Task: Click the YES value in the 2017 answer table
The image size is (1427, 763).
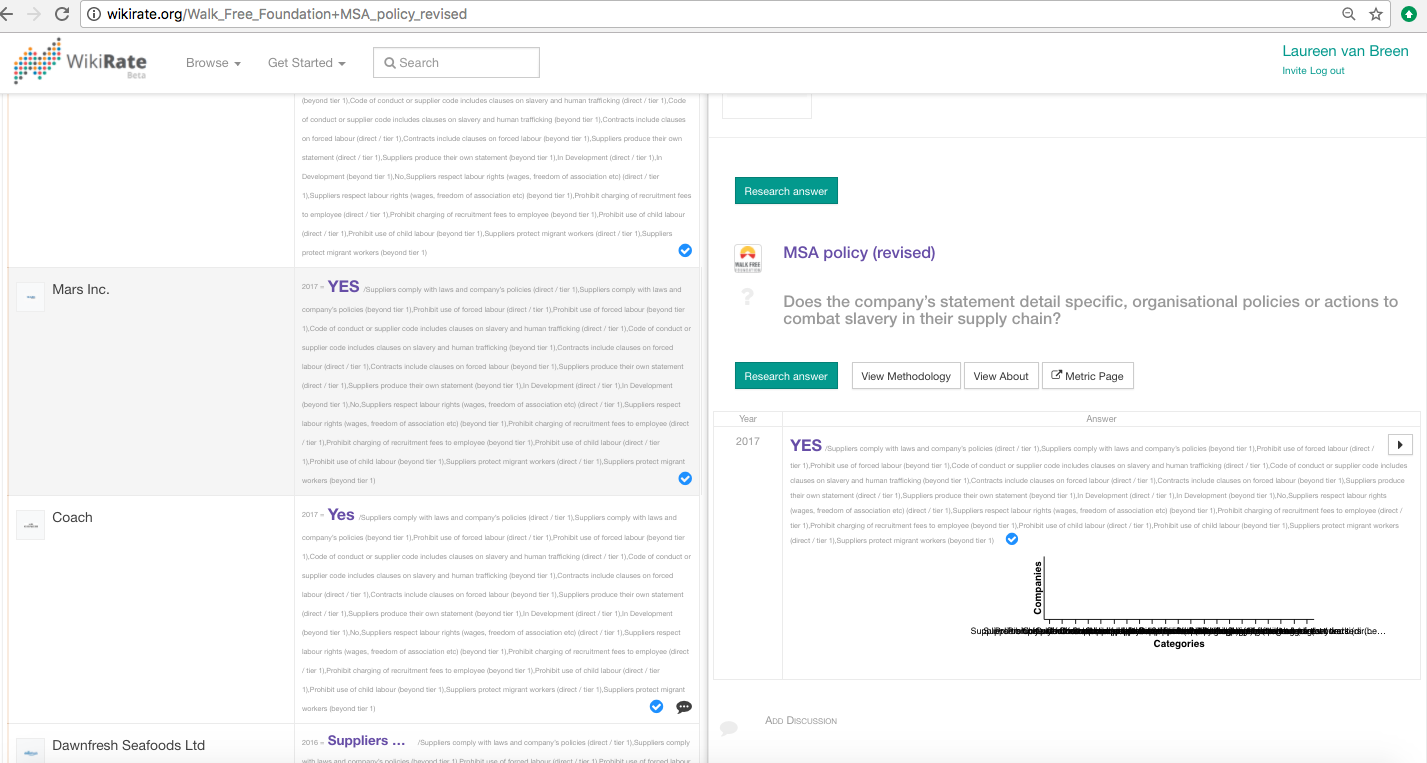Action: (806, 445)
